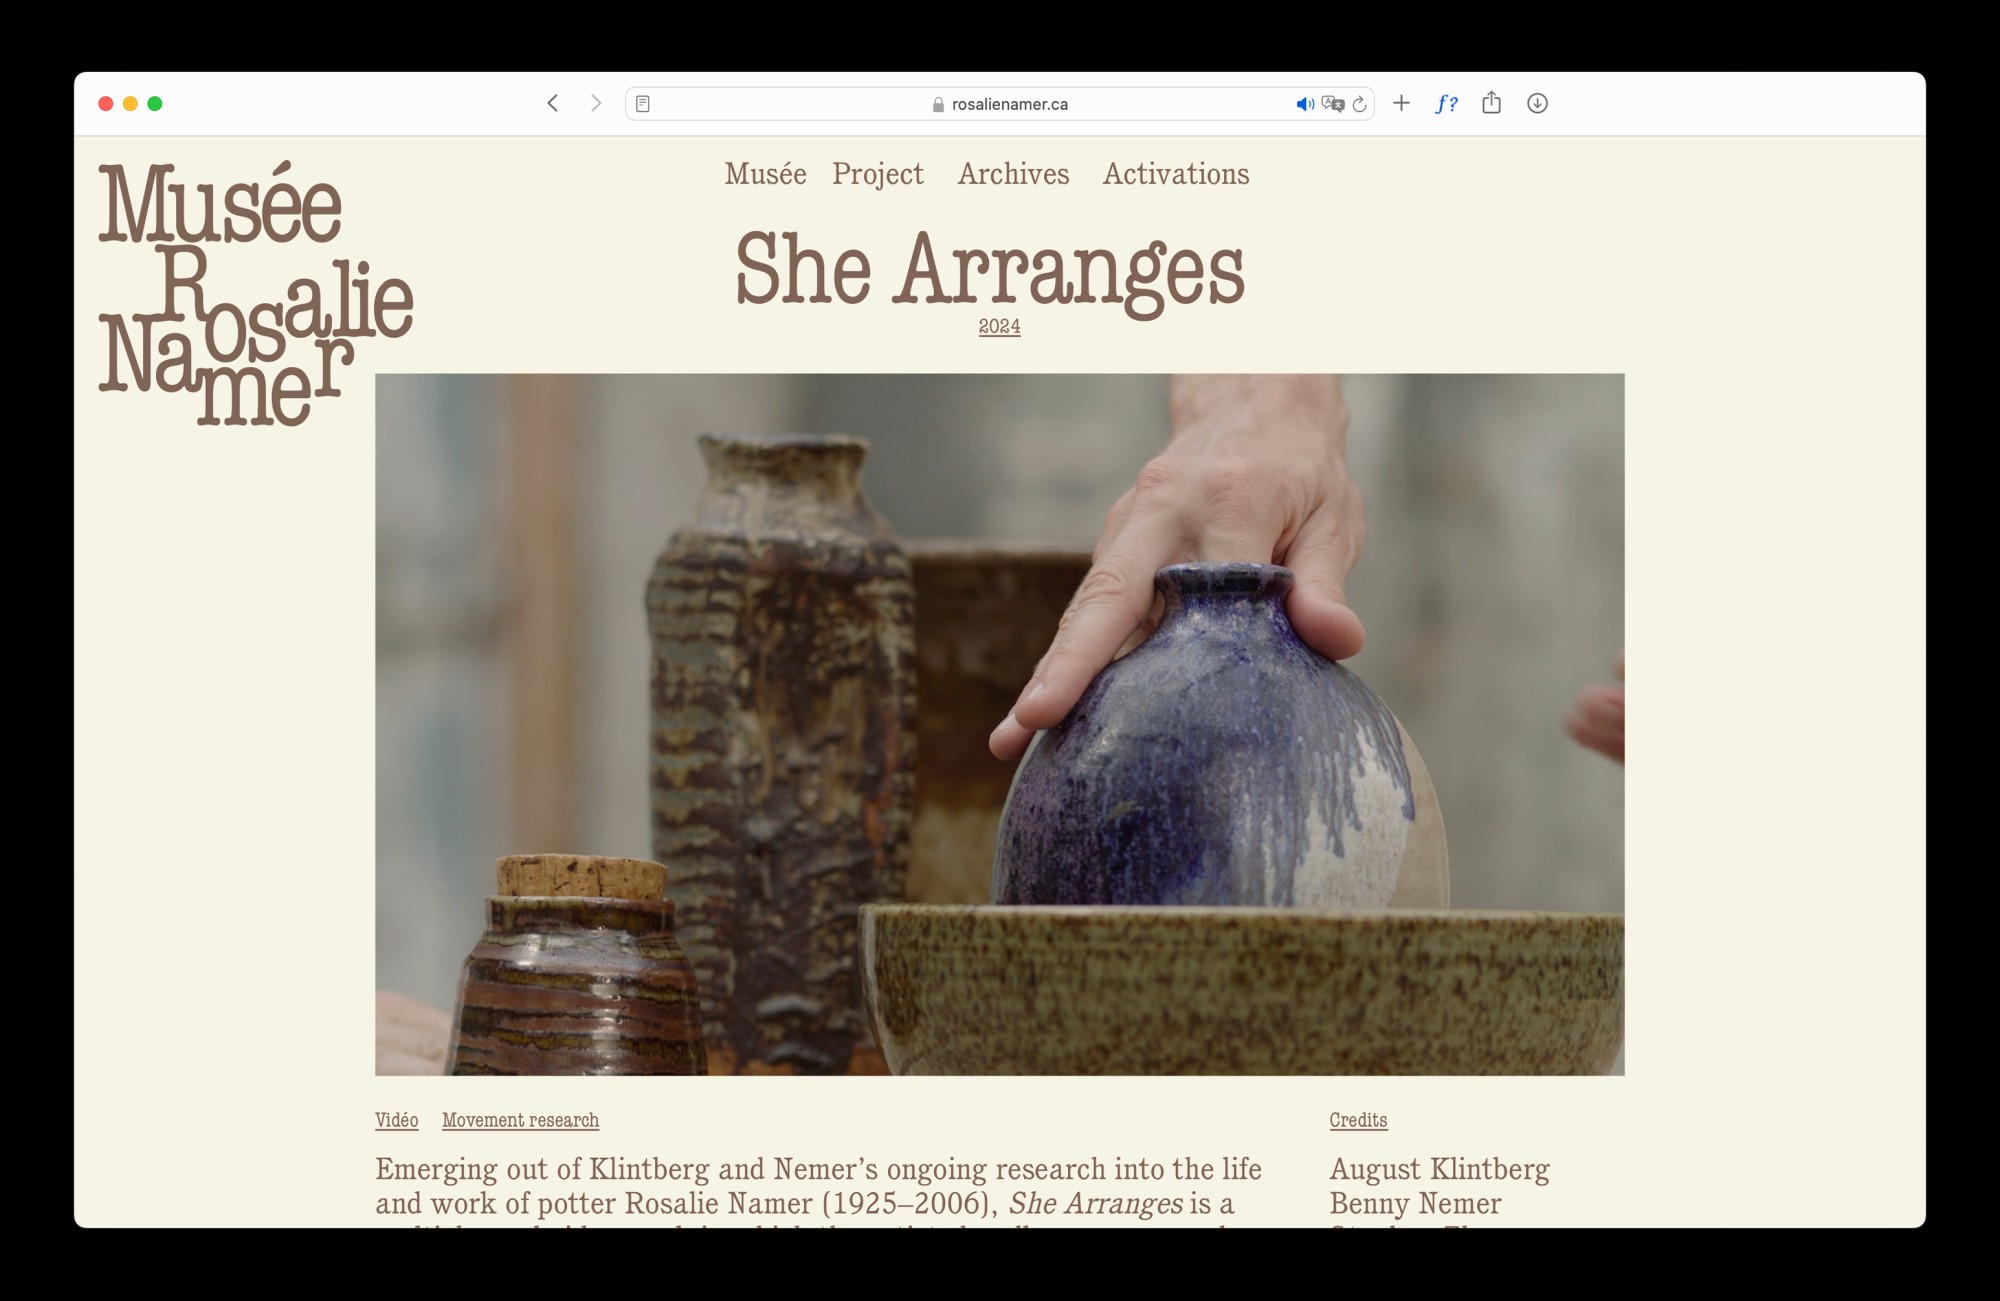Screen dimensions: 2000x1301
Task: Click the Vidéo tag link
Action: pos(396,1120)
